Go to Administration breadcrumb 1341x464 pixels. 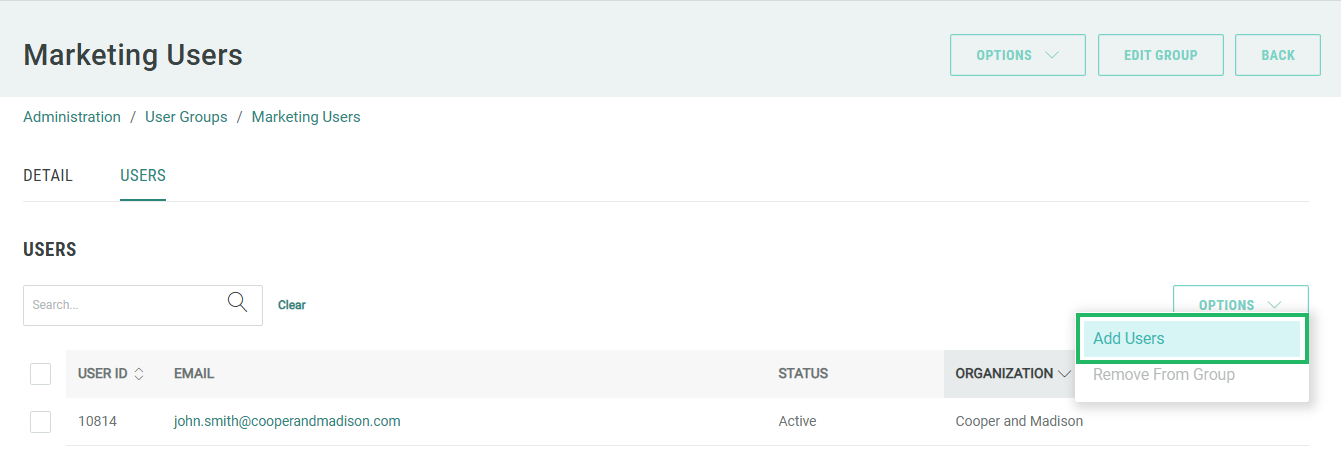tap(72, 117)
